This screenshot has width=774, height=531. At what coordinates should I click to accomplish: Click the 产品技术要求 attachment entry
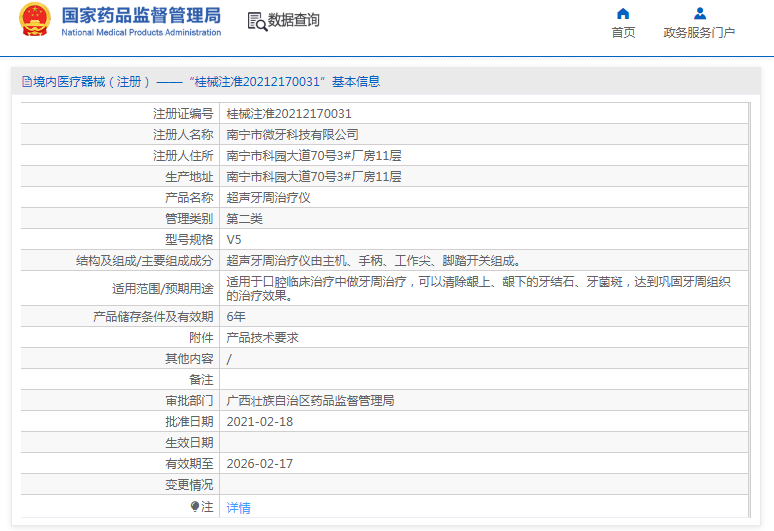pyautogui.click(x=262, y=338)
